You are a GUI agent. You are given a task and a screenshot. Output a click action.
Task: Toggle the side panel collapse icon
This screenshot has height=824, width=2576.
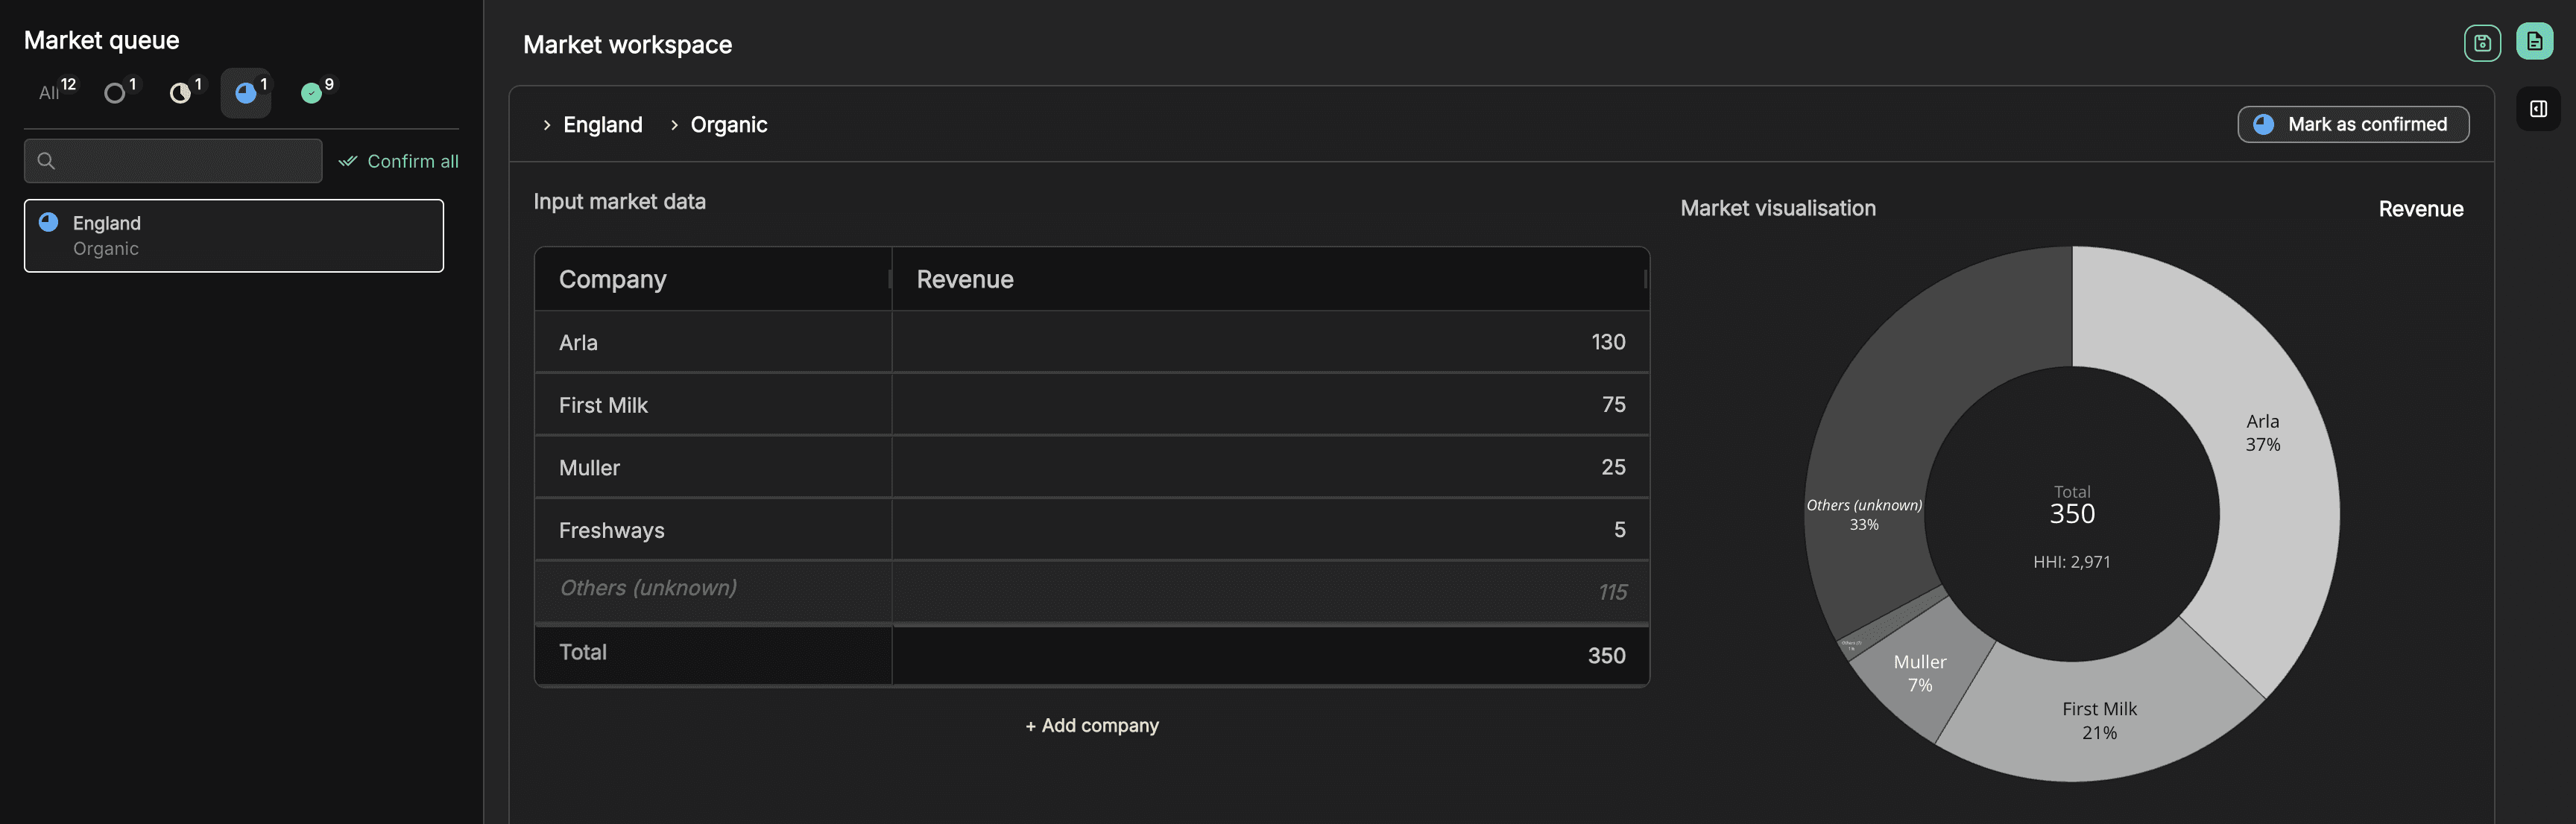pos(2538,109)
